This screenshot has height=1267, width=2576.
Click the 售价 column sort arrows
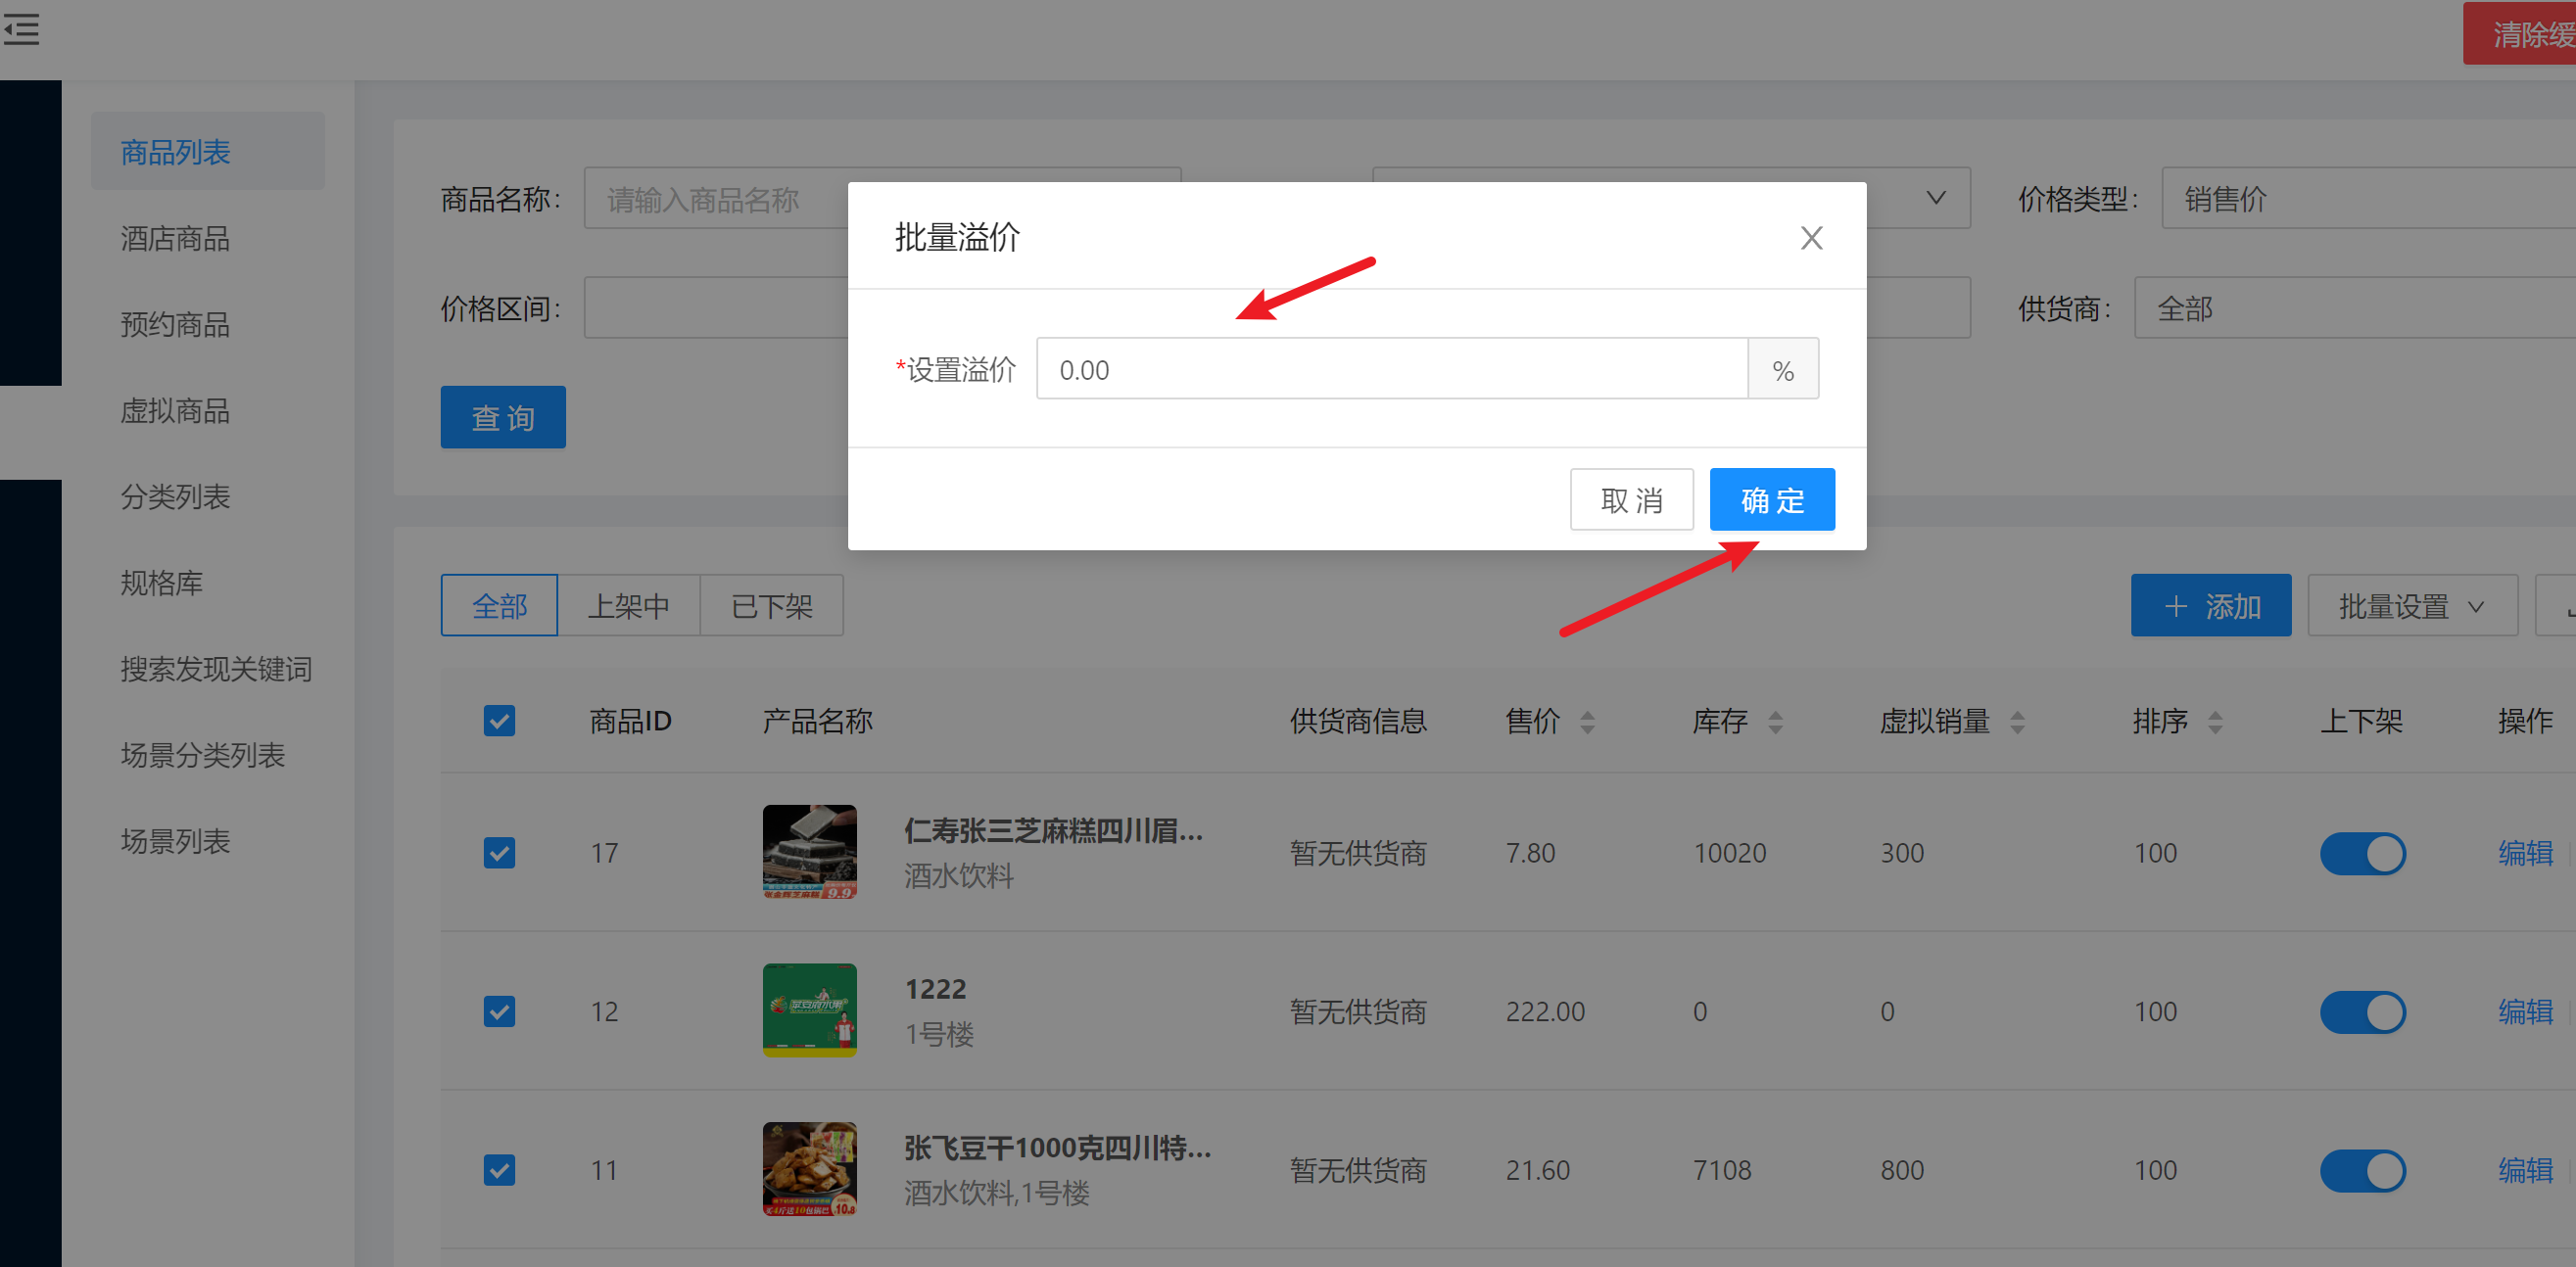1587,721
